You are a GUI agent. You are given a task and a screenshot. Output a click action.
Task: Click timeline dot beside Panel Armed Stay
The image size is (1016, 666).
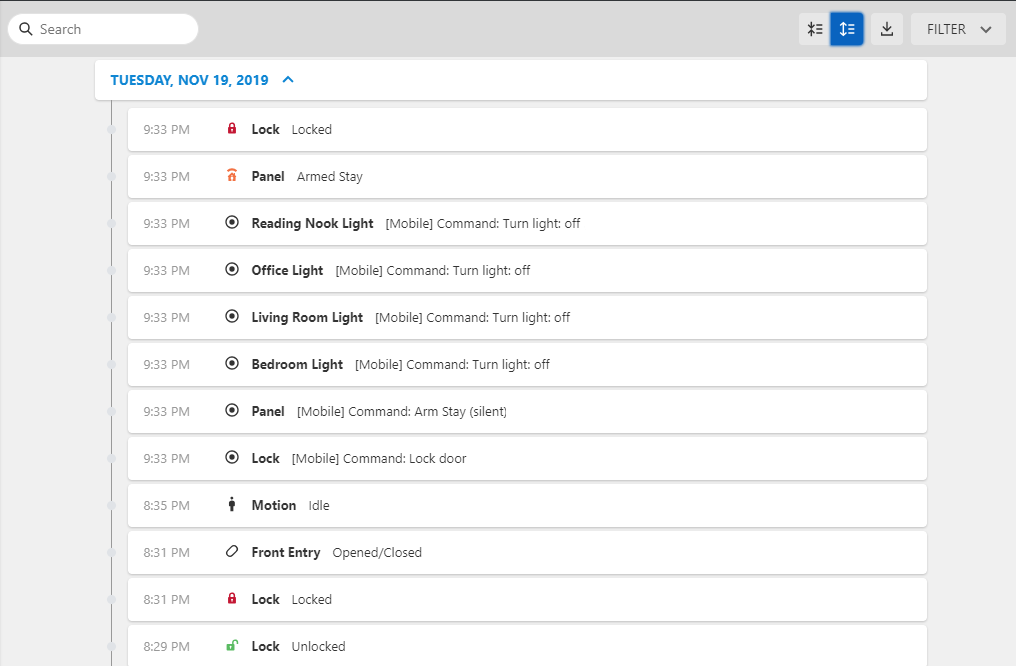(111, 176)
